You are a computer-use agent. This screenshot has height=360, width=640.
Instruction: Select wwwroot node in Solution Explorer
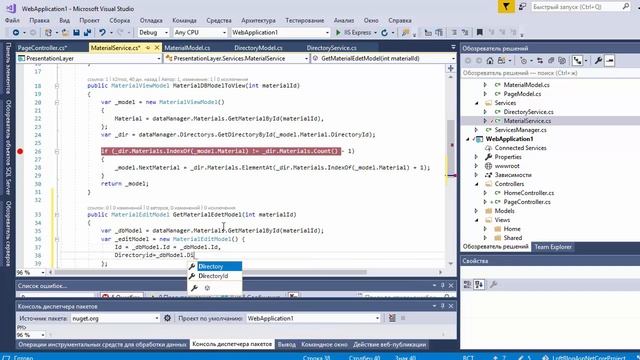507,166
